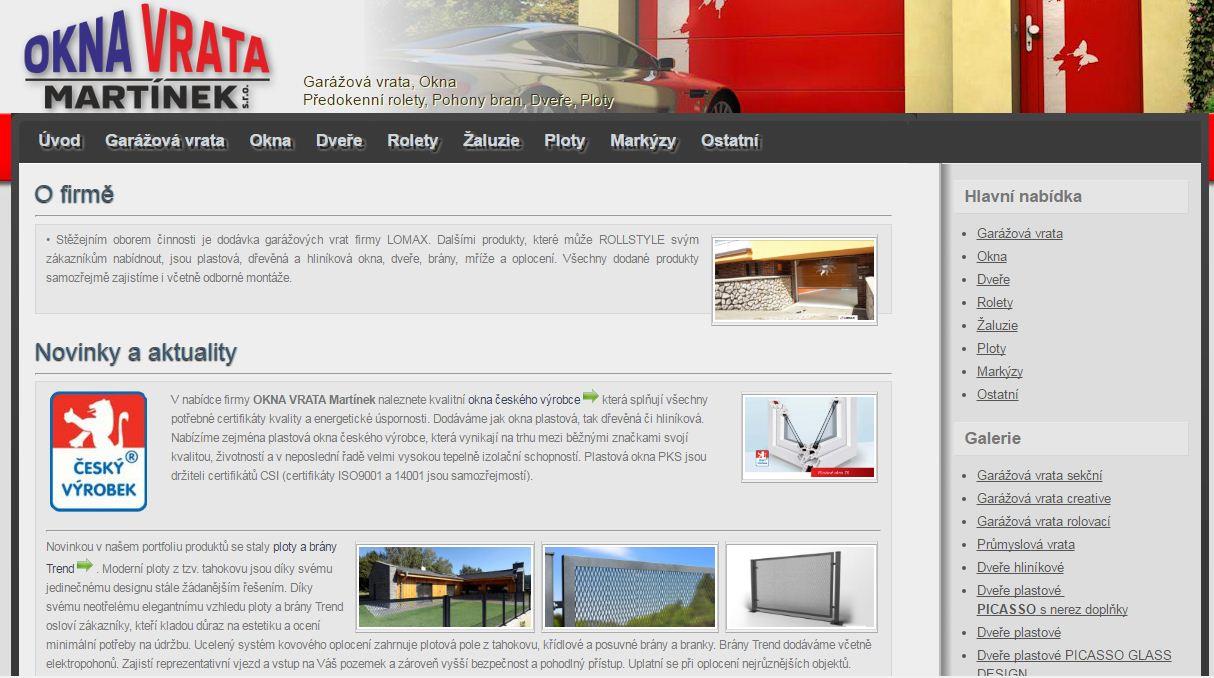The width and height of the screenshot is (1214, 678).
Task: Click Ploty link in Hlavní nabídka sidebar
Action: pos(991,349)
